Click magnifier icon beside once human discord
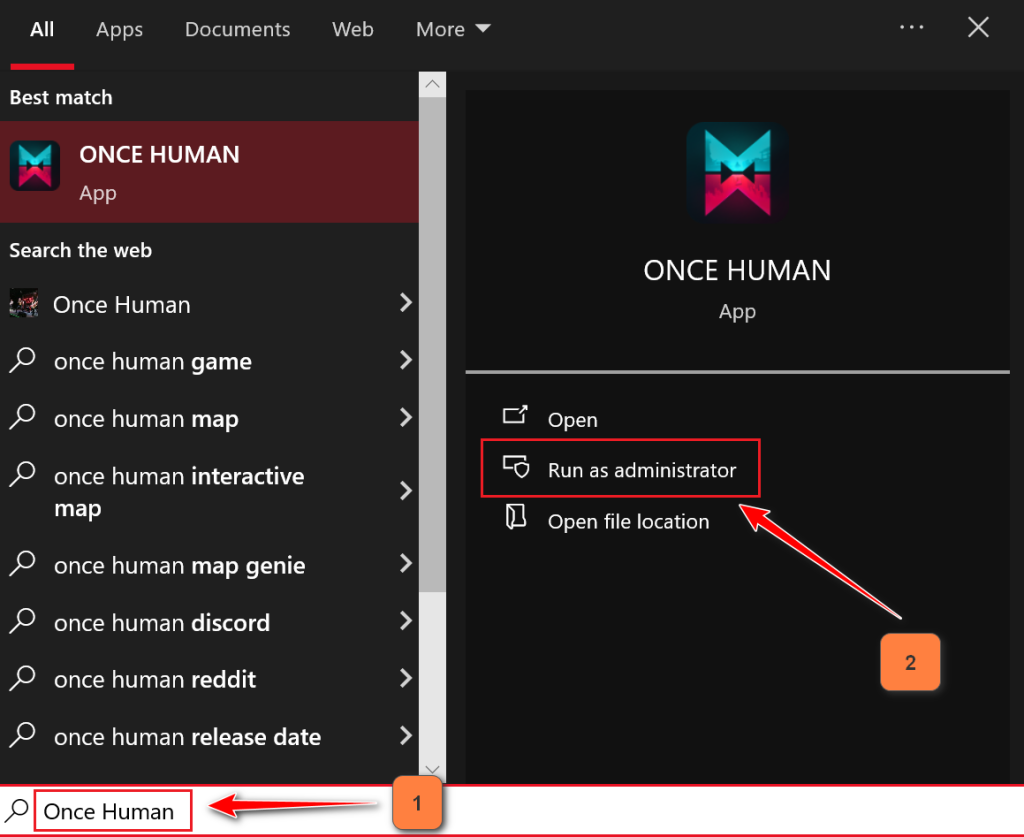 [23, 621]
